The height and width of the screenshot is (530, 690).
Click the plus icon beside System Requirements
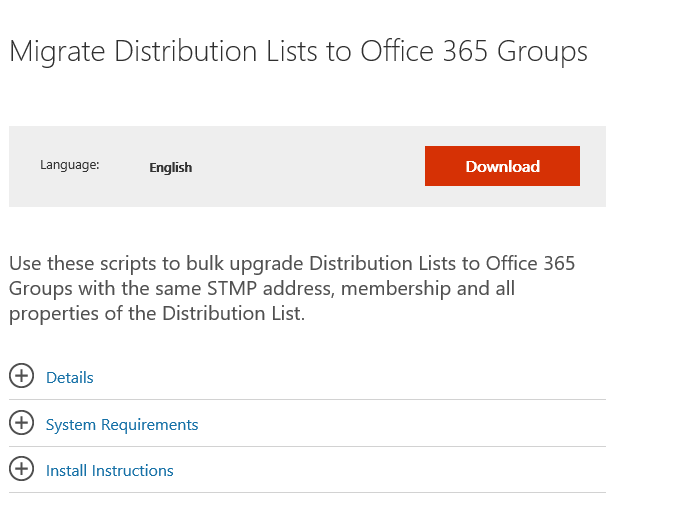click(x=21, y=423)
